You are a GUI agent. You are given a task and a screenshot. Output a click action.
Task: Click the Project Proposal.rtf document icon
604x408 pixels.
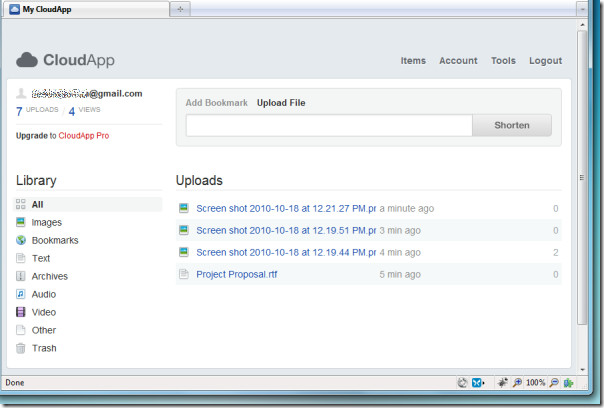point(184,274)
